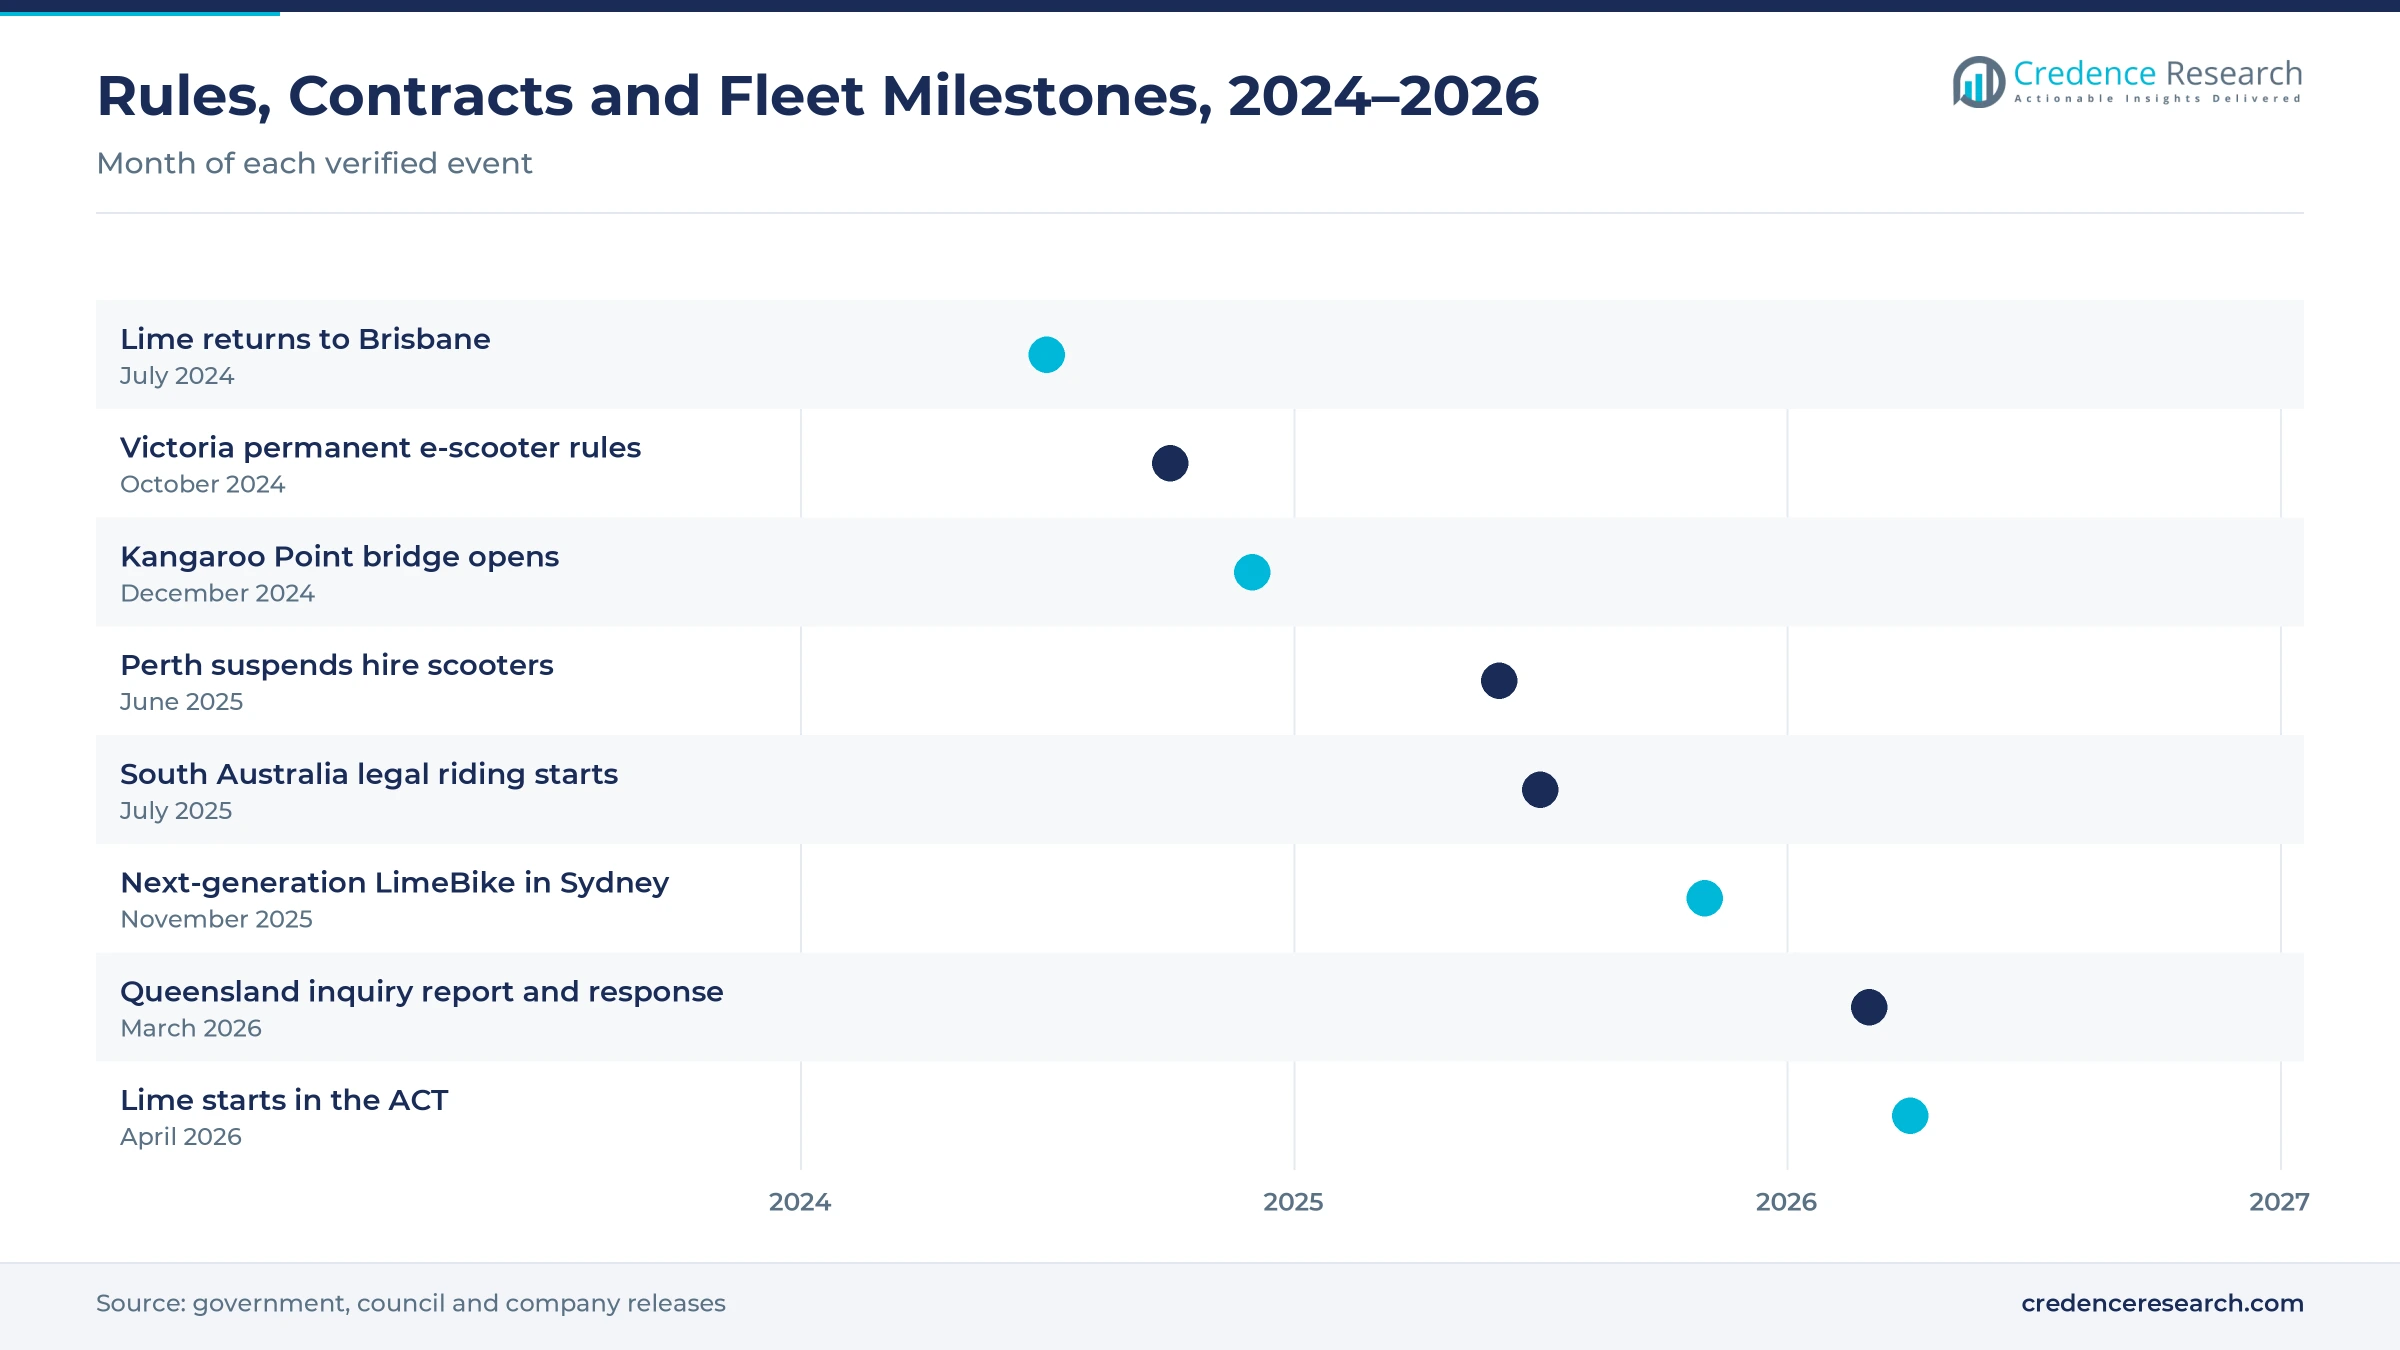
Task: Click the 'South Australia legal riding starts' label
Action: (x=369, y=774)
